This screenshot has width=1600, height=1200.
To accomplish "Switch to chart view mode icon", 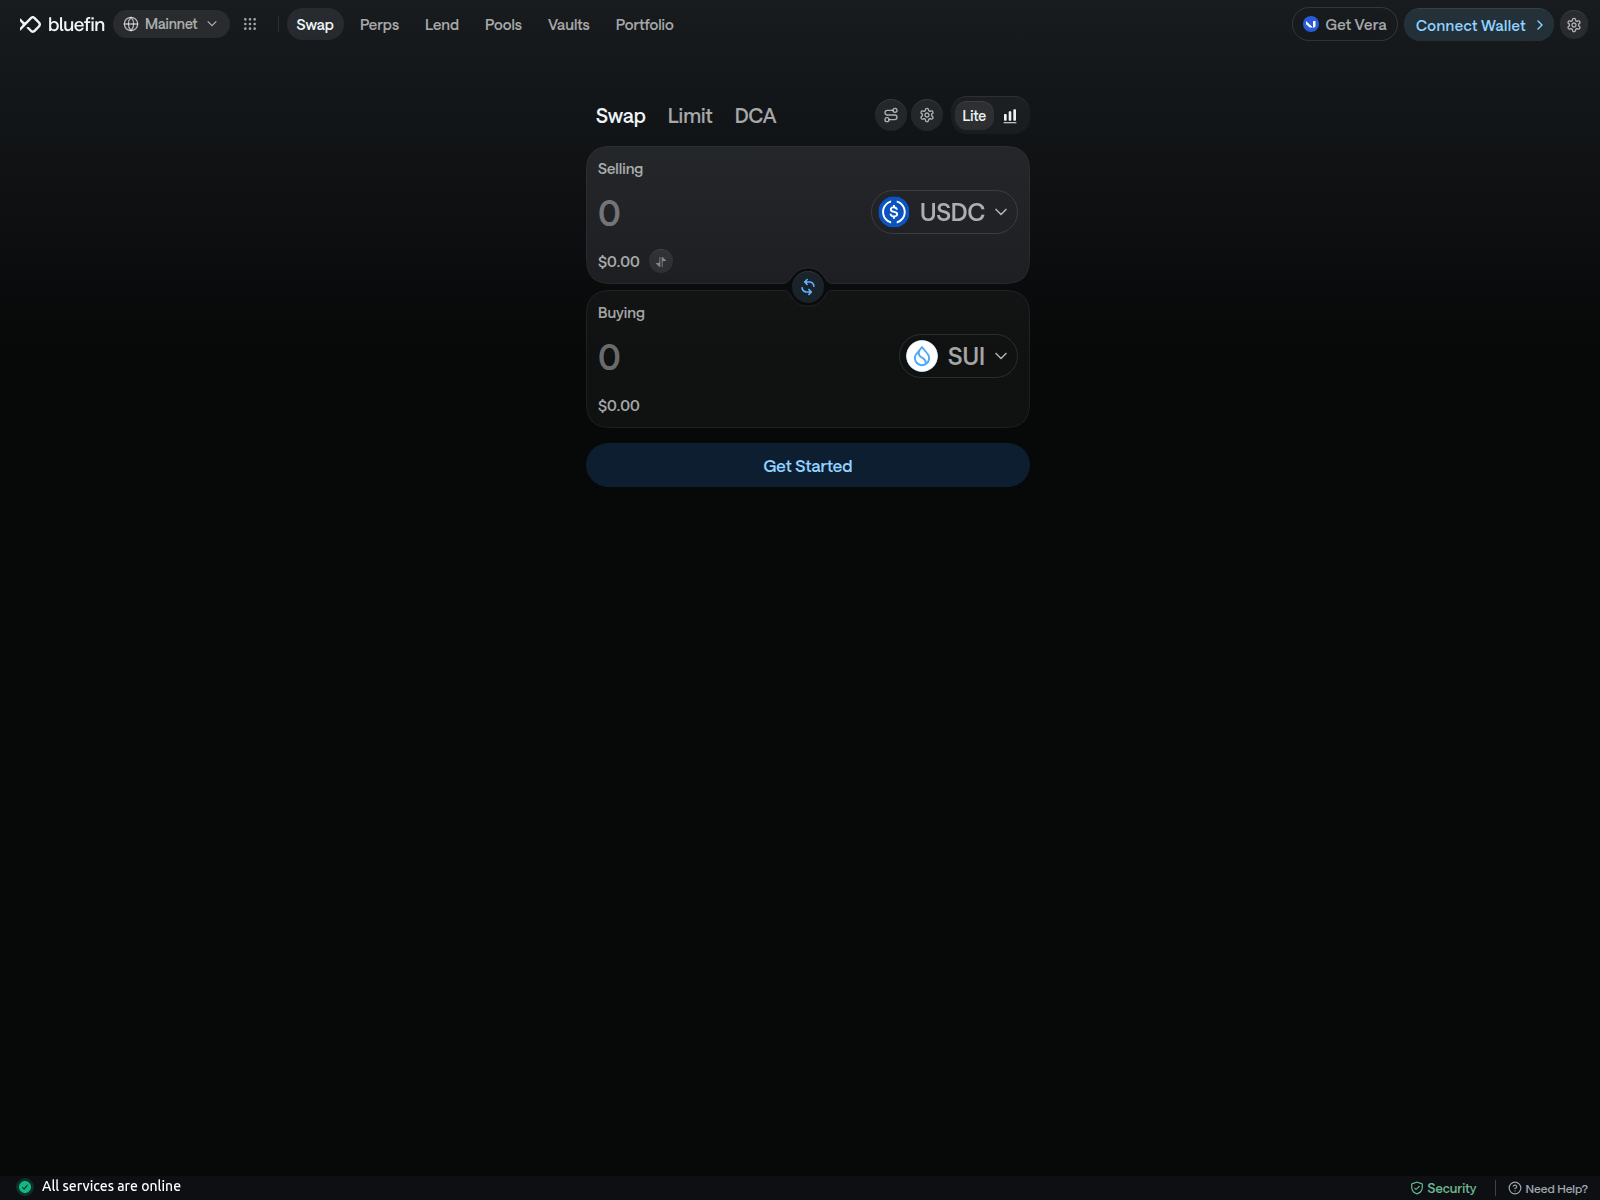I will tap(1010, 116).
